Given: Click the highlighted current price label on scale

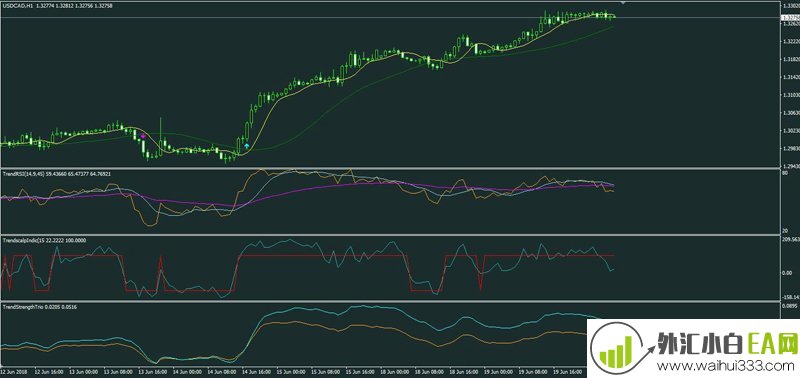Looking at the screenshot, I should tap(790, 17).
